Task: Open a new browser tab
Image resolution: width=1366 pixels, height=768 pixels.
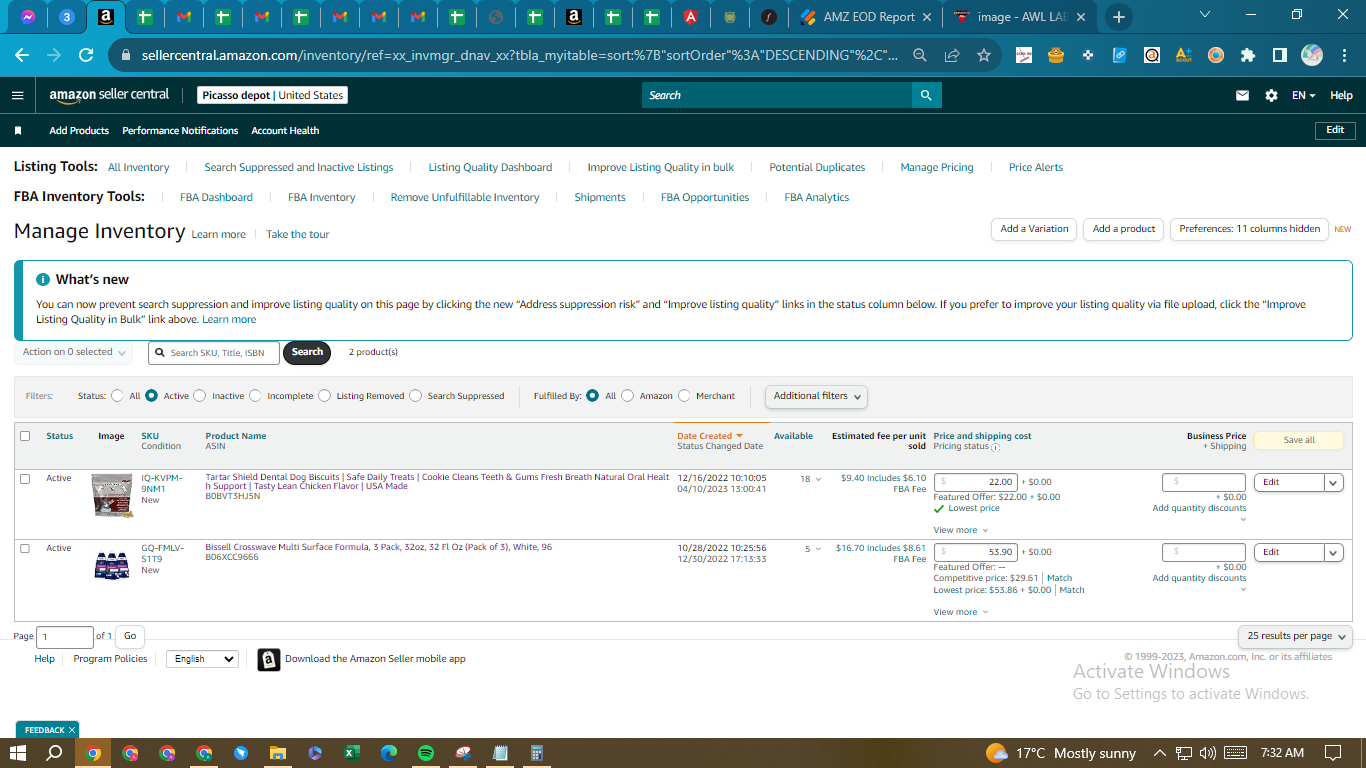Action: point(1118,17)
